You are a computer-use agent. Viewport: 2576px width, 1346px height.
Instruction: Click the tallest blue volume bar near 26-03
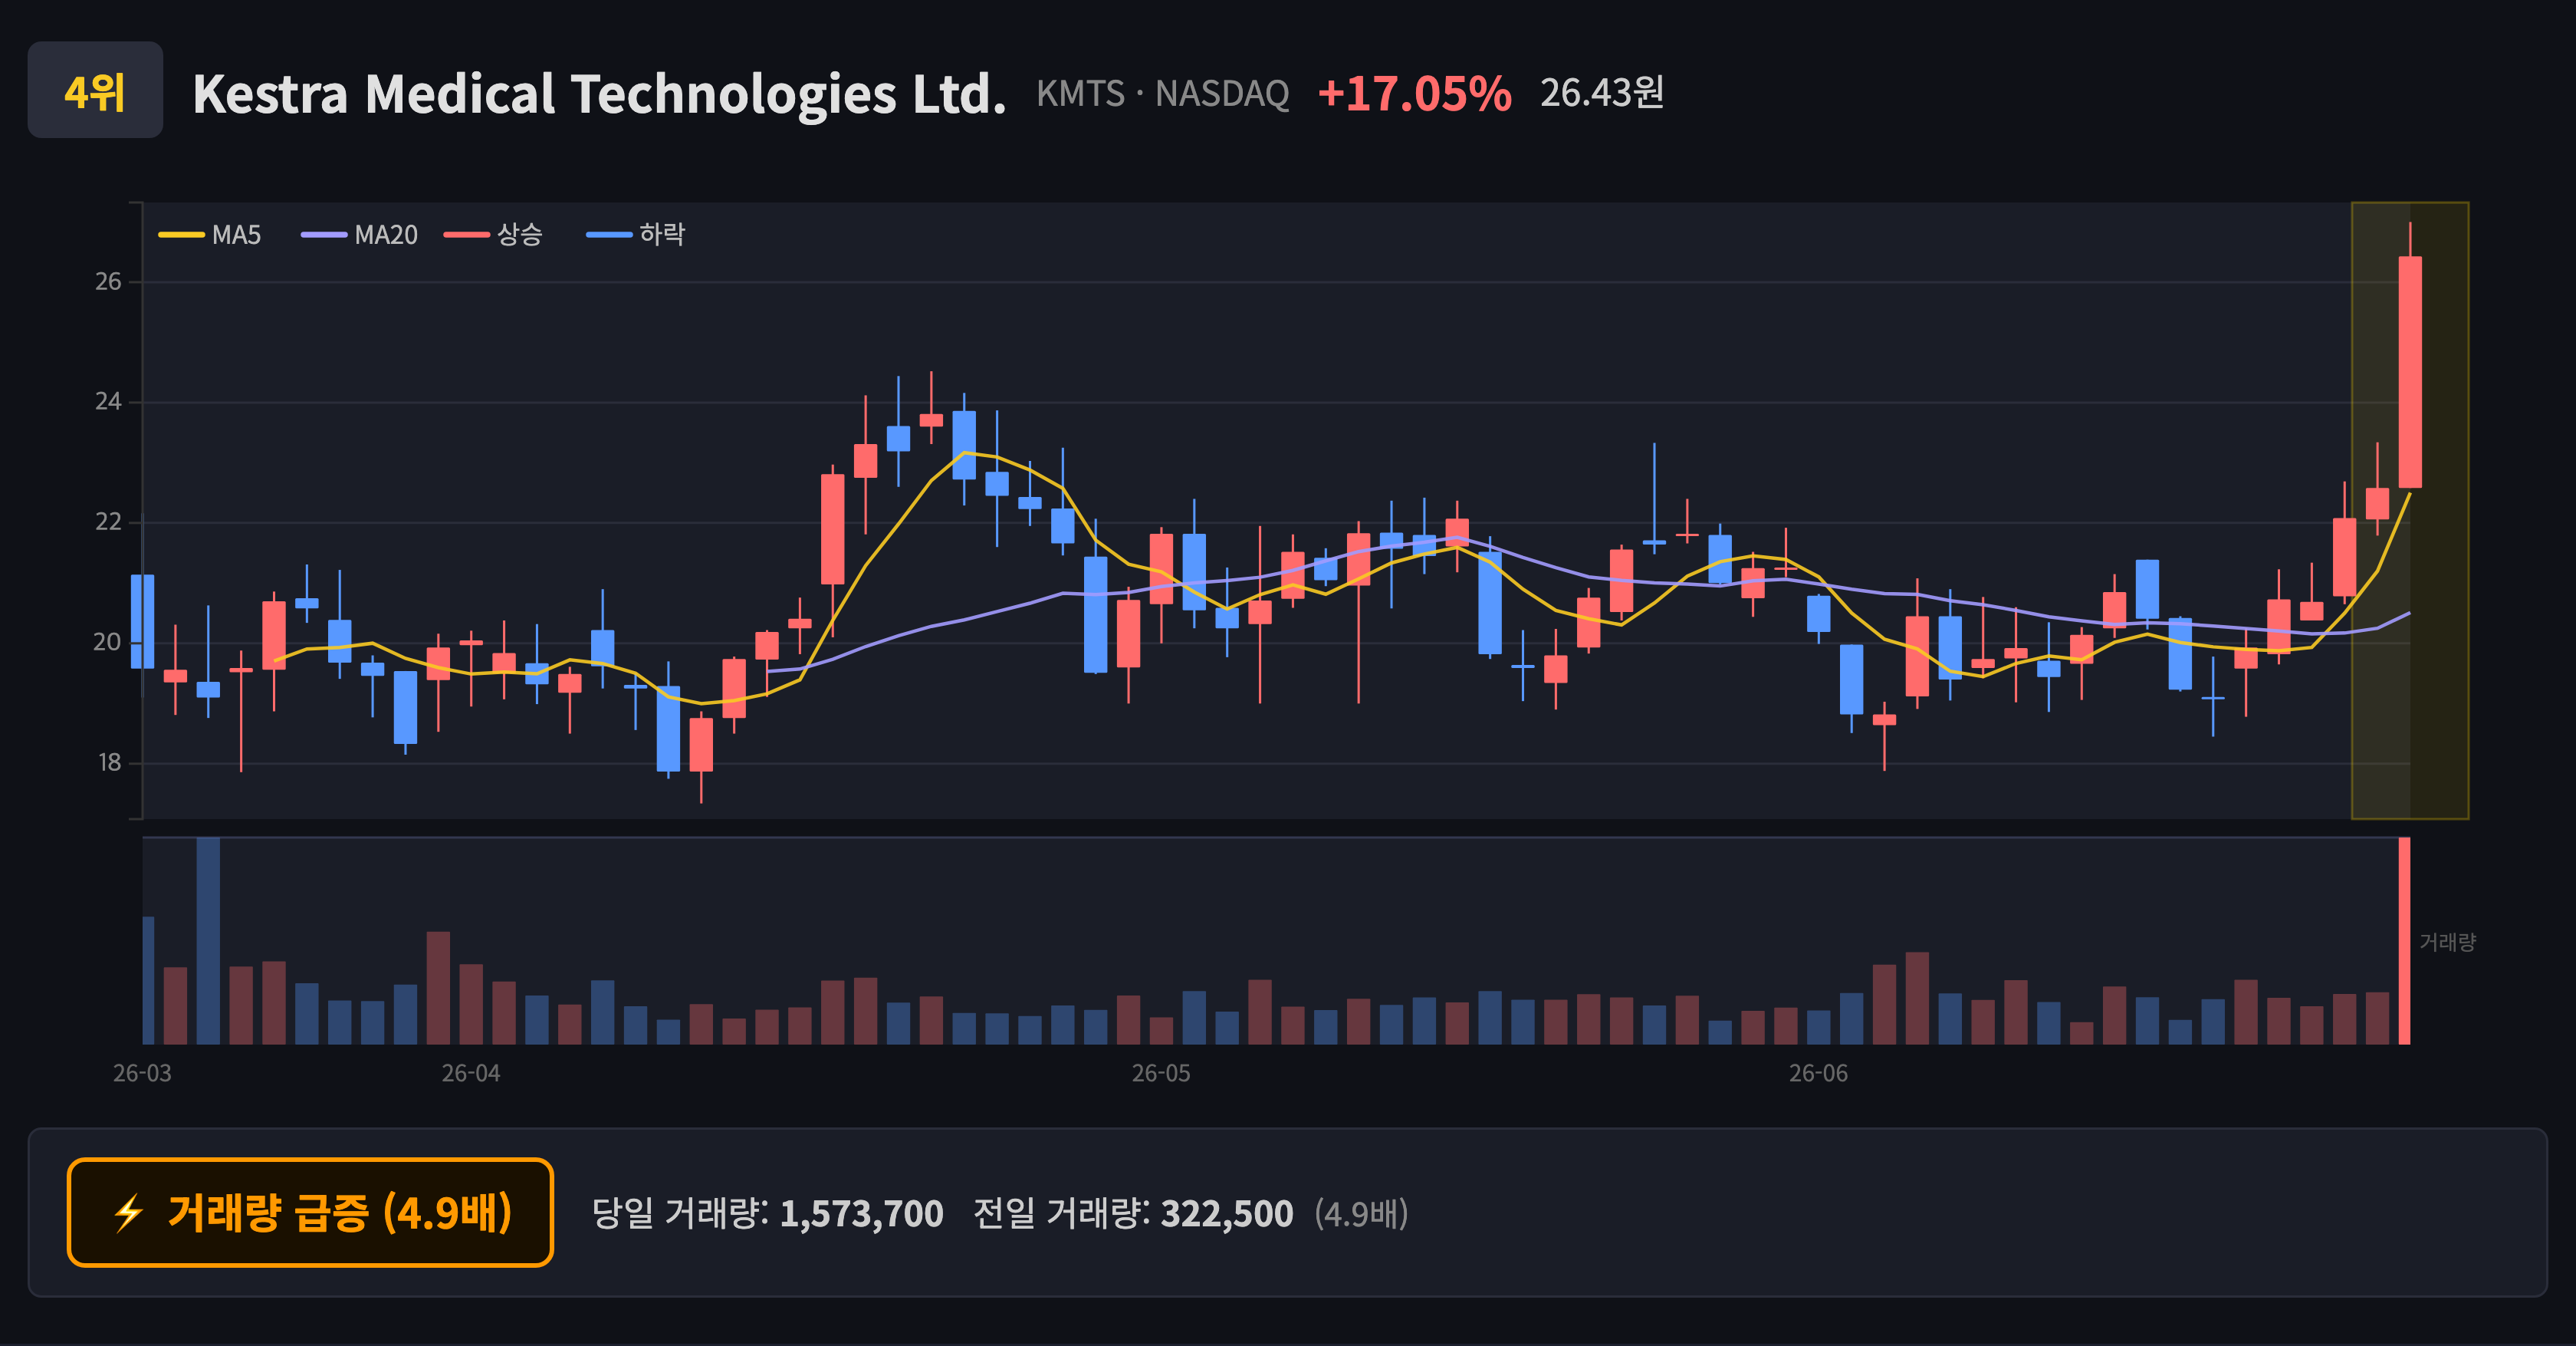208,941
